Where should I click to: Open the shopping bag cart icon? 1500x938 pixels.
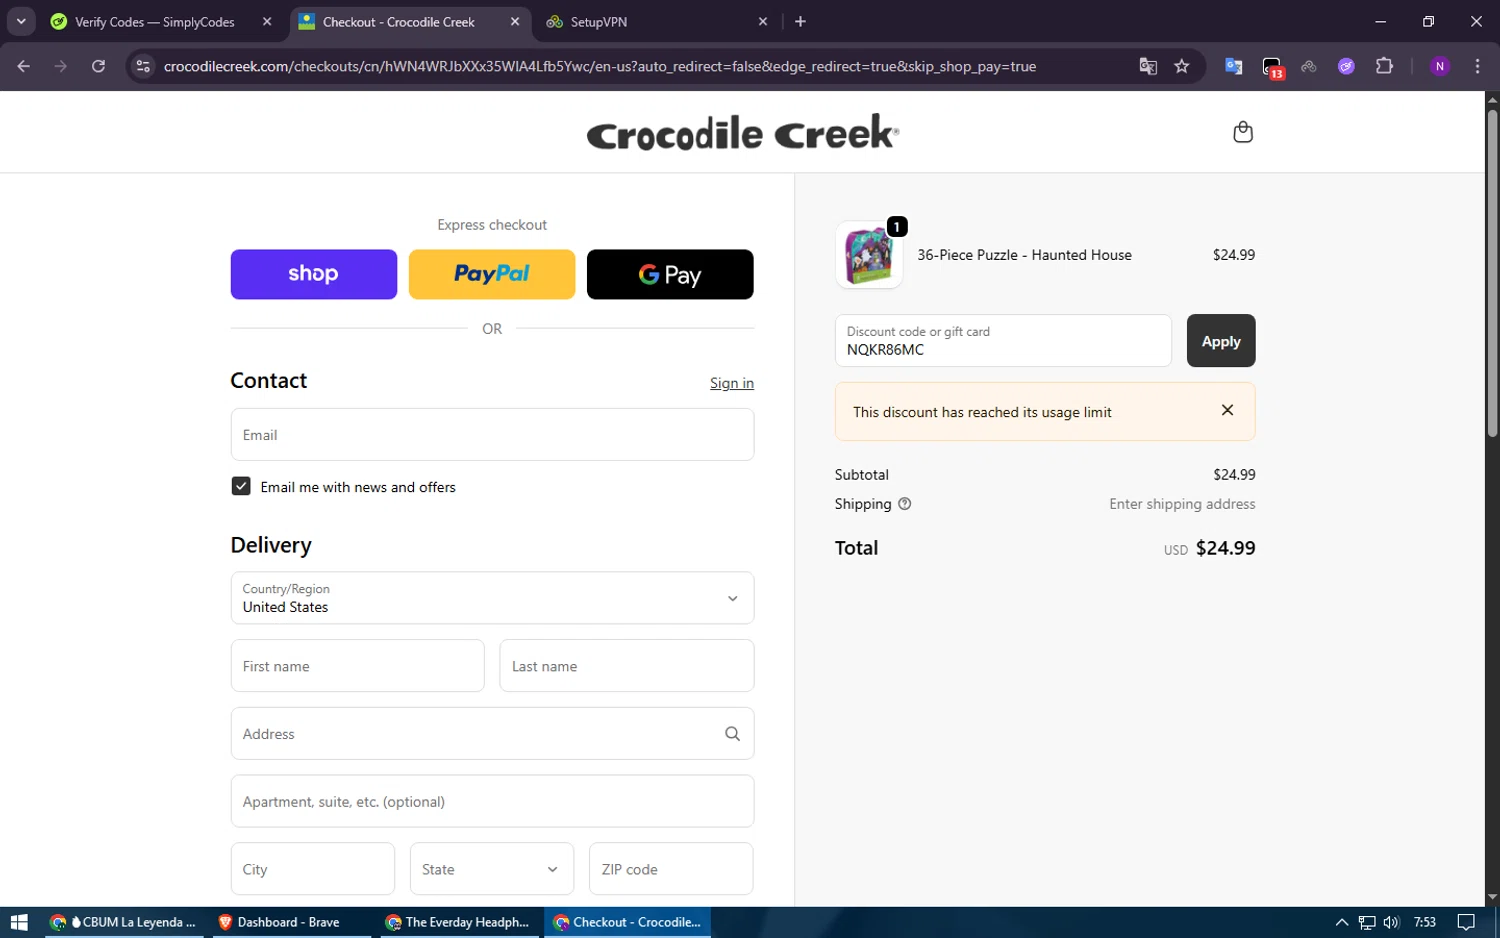click(1242, 132)
